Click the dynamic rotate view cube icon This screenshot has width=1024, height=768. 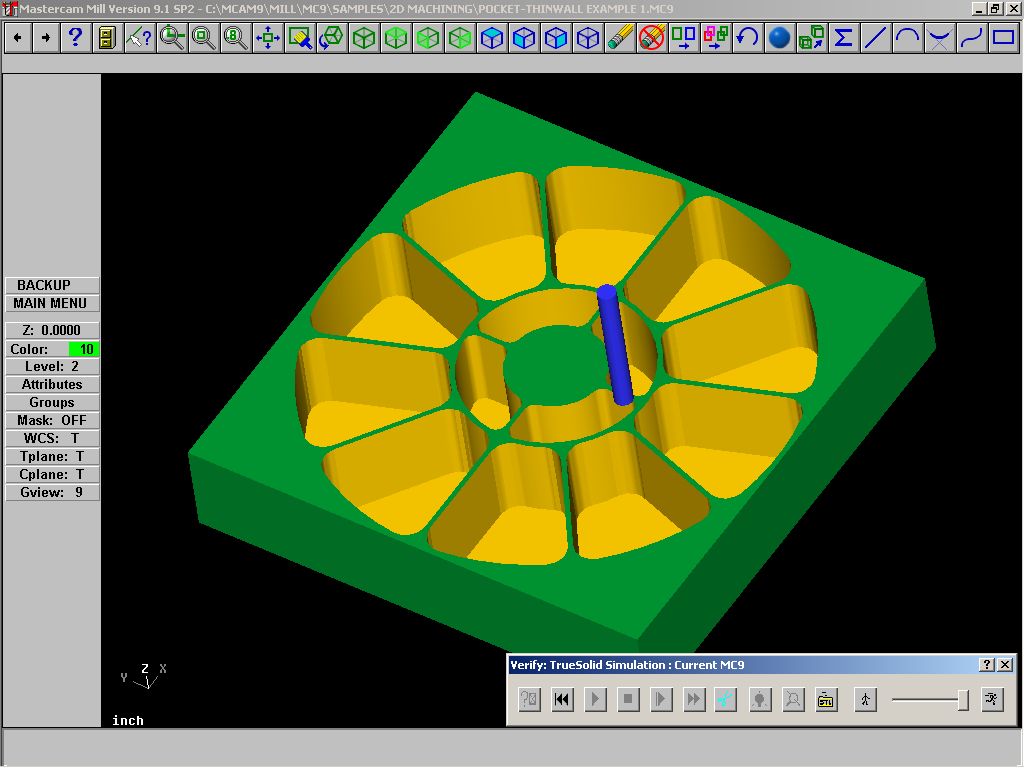click(332, 38)
